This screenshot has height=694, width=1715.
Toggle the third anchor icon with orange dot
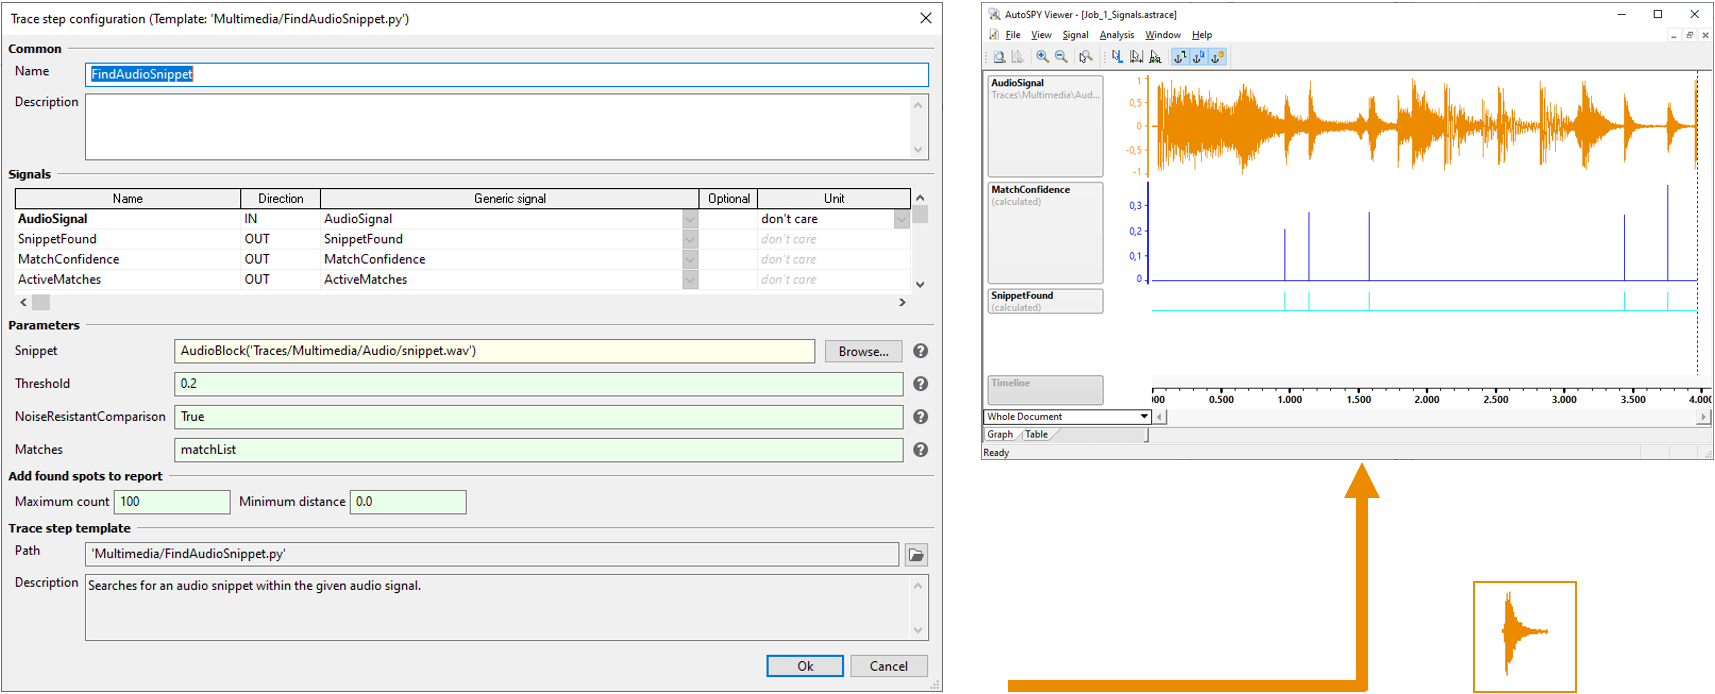point(1217,57)
